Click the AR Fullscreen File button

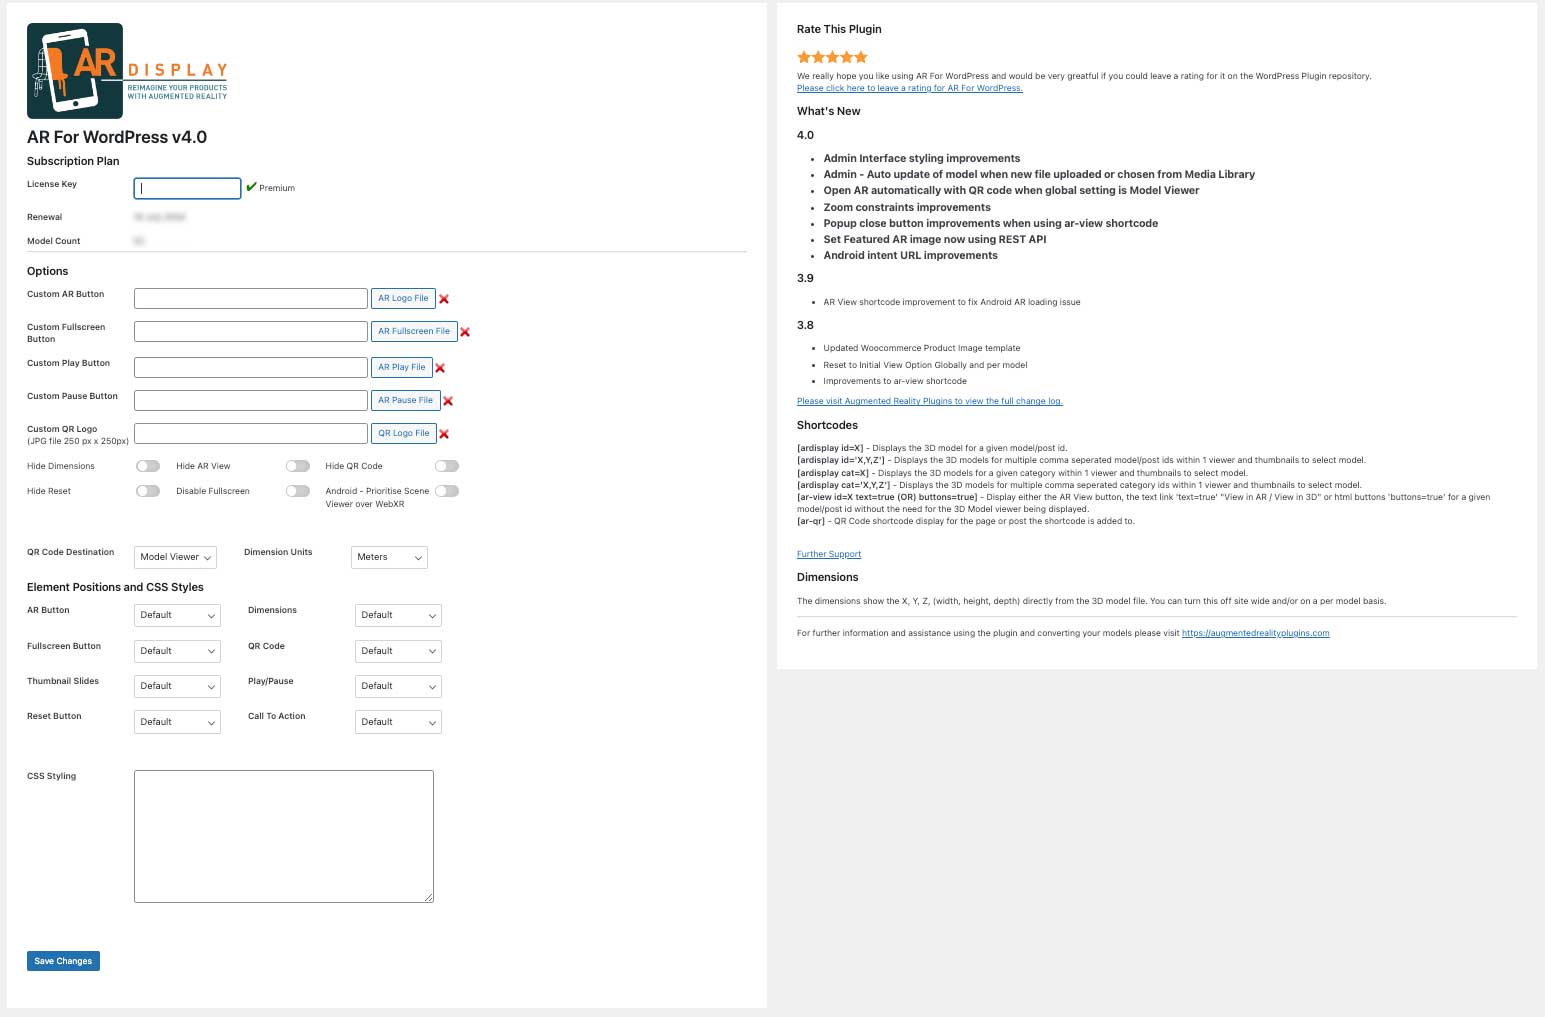[414, 331]
